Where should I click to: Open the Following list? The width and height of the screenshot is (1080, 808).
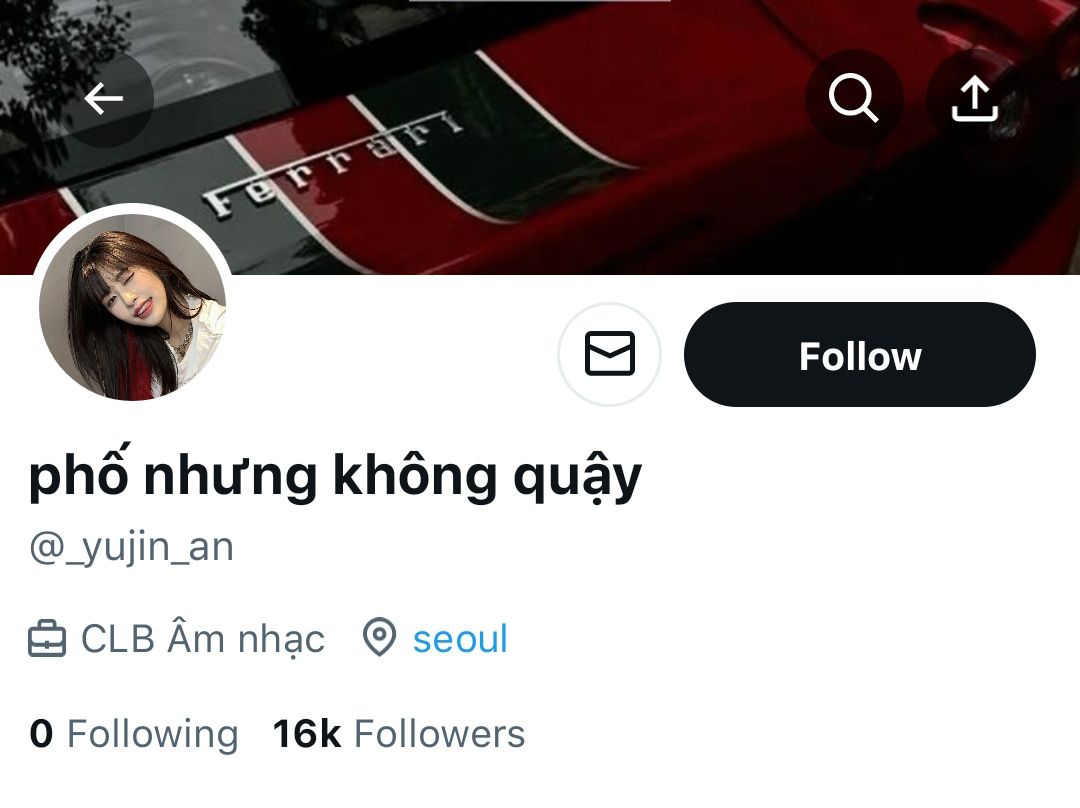[x=134, y=734]
